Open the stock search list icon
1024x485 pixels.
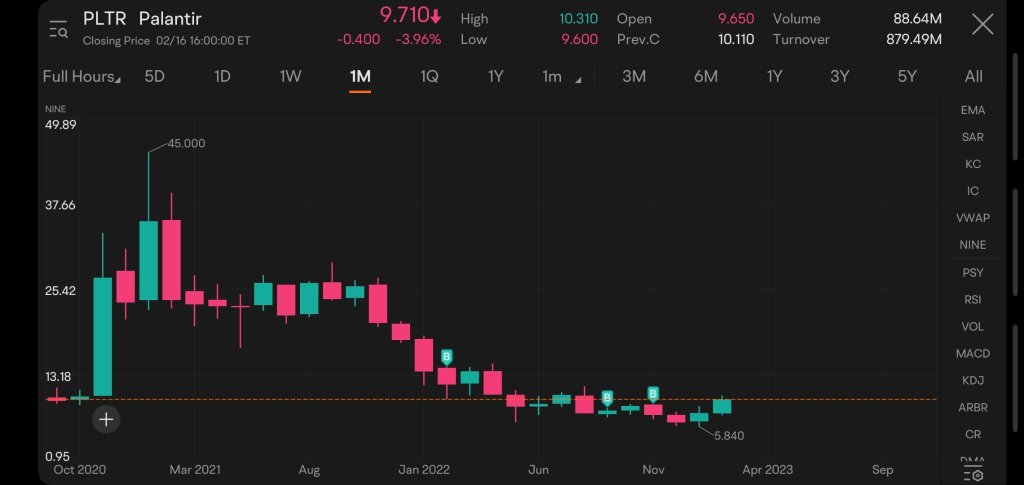coord(58,29)
